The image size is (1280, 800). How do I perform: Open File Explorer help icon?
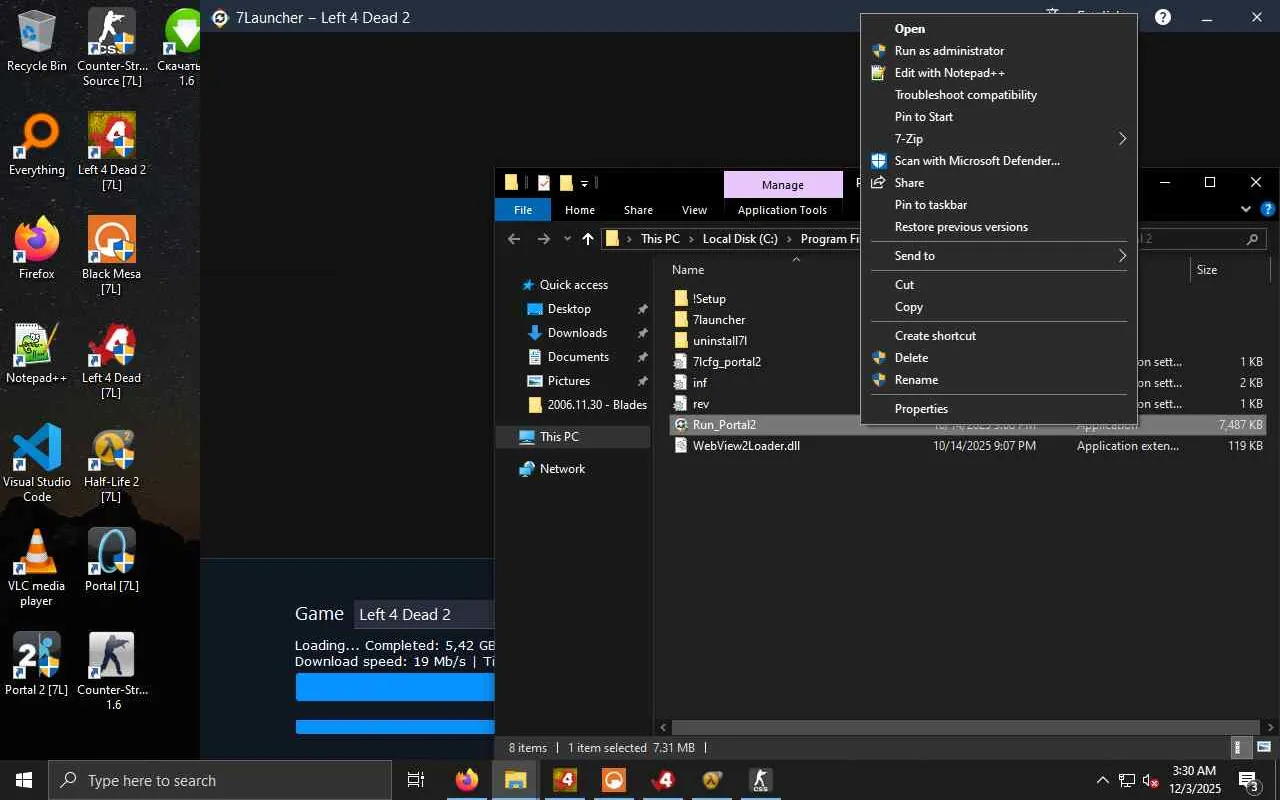(1268, 210)
